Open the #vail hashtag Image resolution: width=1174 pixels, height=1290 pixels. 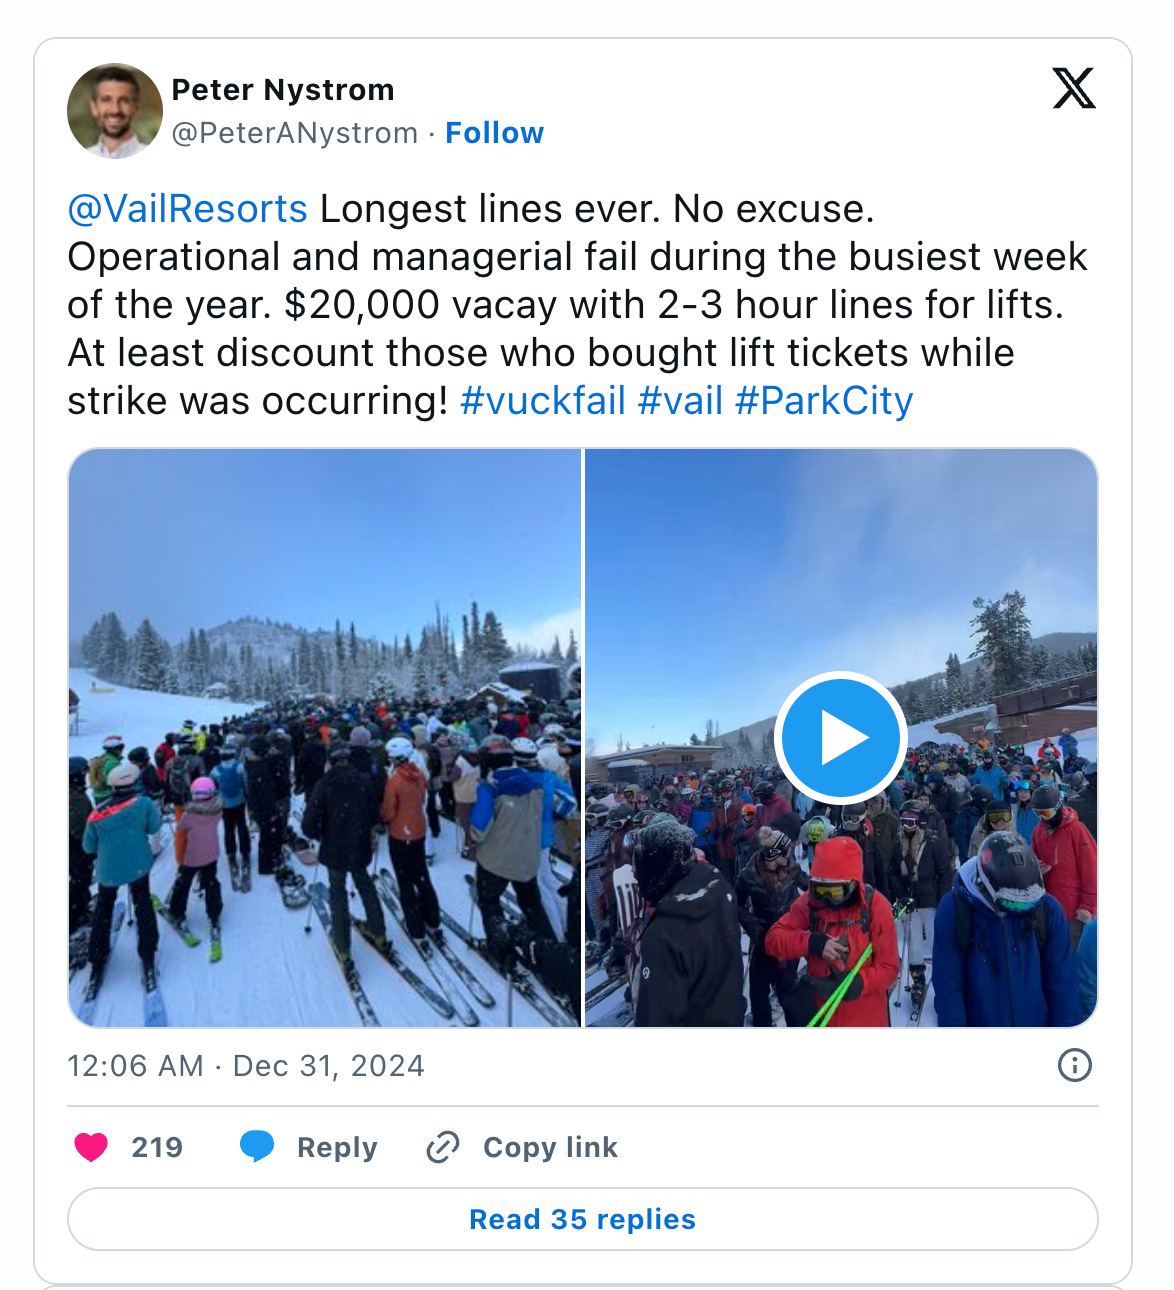(x=680, y=401)
